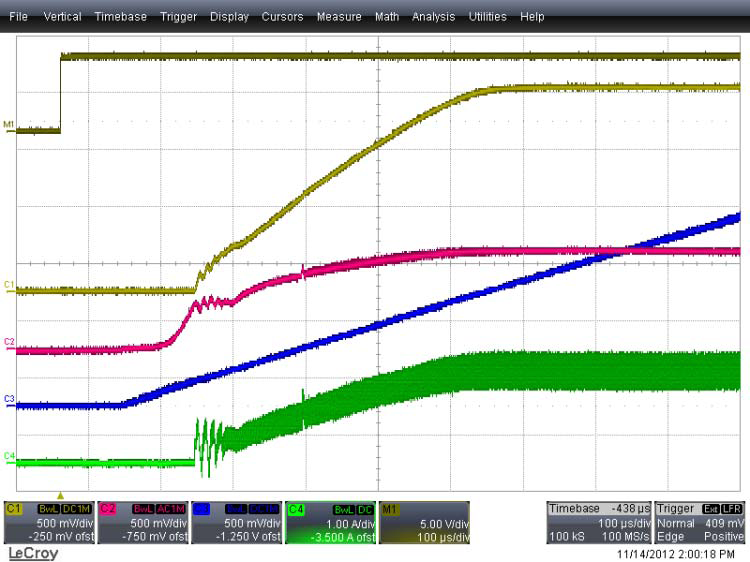Open the blue C3 channel descriptor
Image resolution: width=750 pixels, height=562 pixels.
[x=237, y=522]
